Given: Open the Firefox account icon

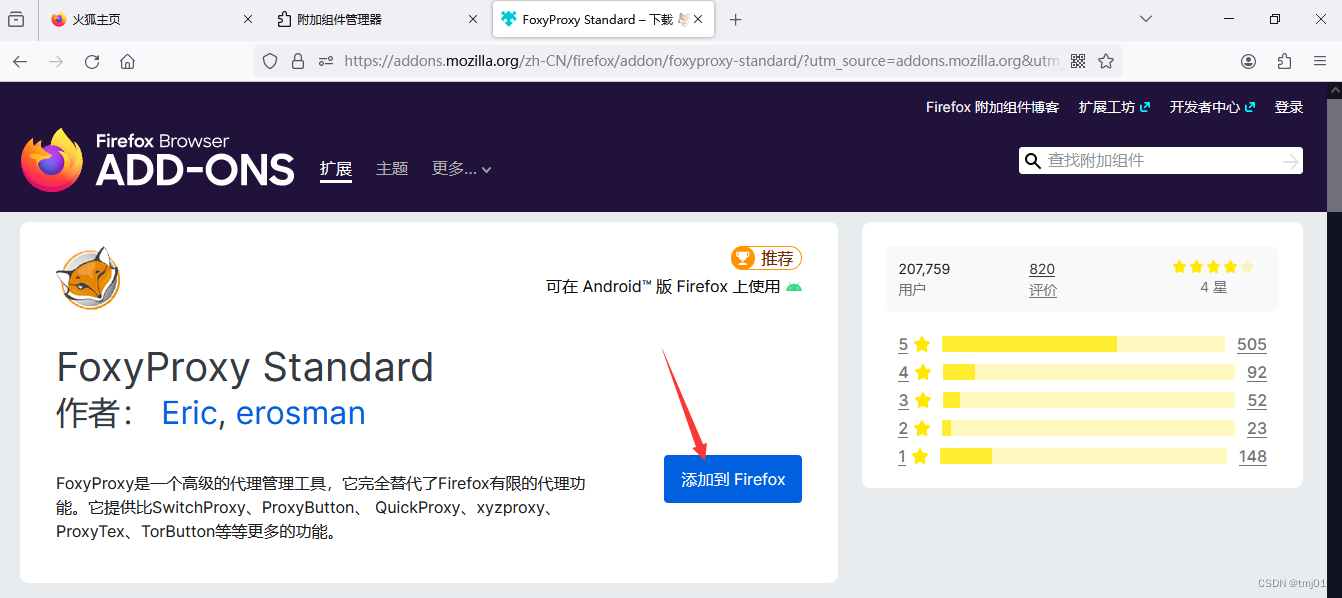Looking at the screenshot, I should [x=1248, y=61].
